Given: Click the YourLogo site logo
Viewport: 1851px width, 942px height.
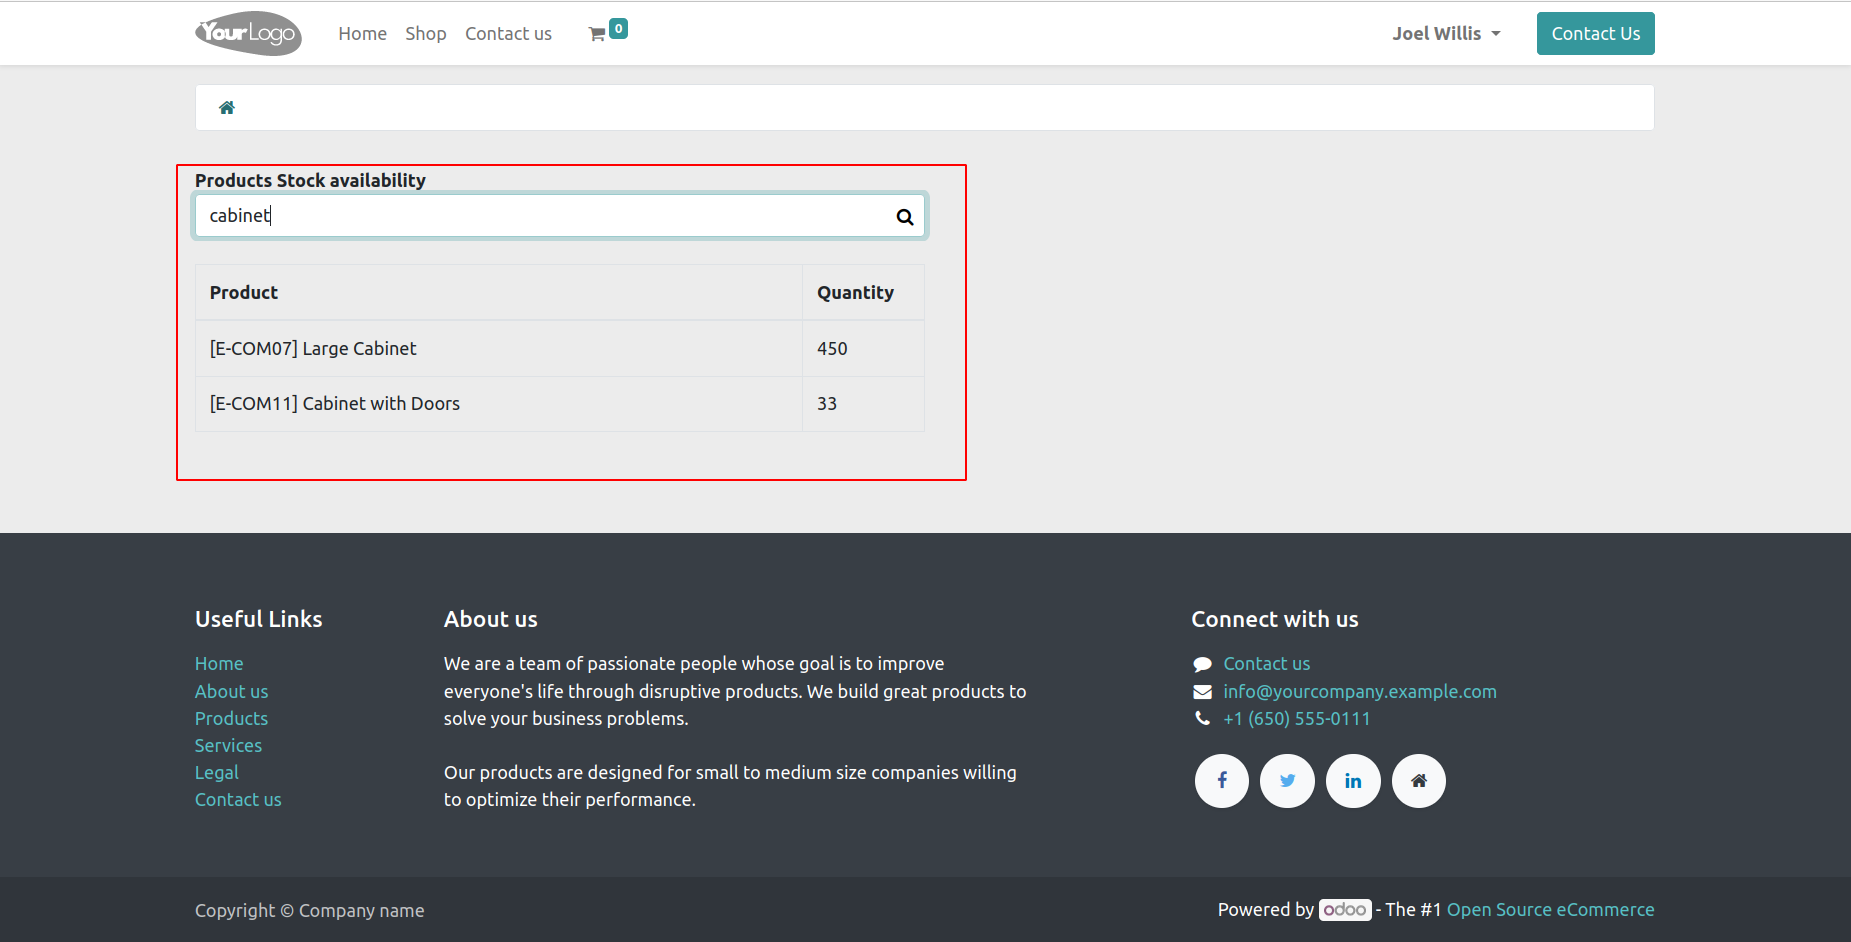Looking at the screenshot, I should (x=248, y=34).
